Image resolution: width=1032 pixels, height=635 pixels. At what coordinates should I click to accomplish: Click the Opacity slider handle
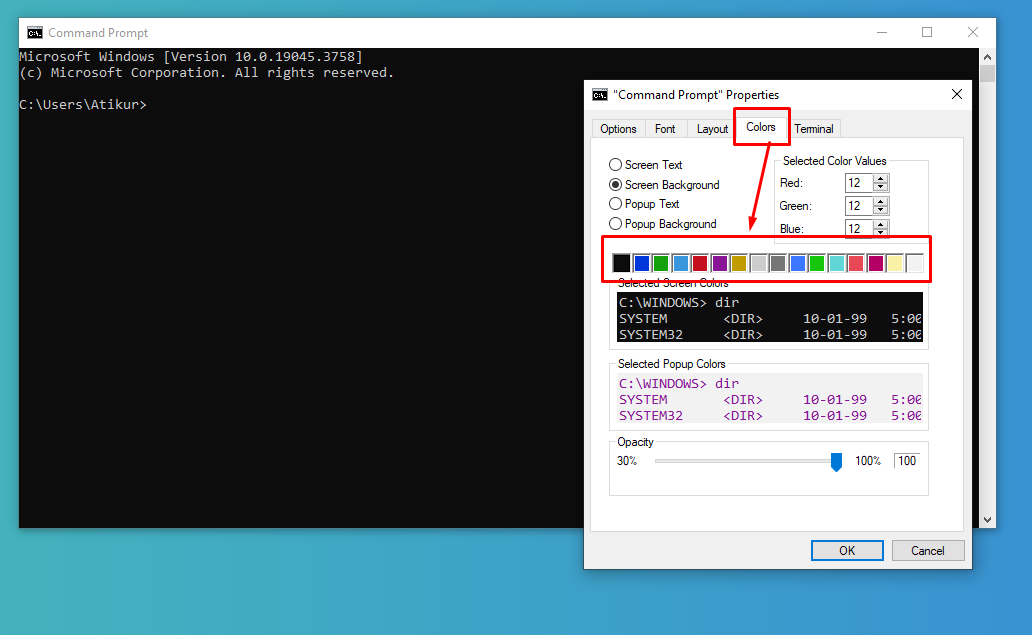pyautogui.click(x=836, y=462)
